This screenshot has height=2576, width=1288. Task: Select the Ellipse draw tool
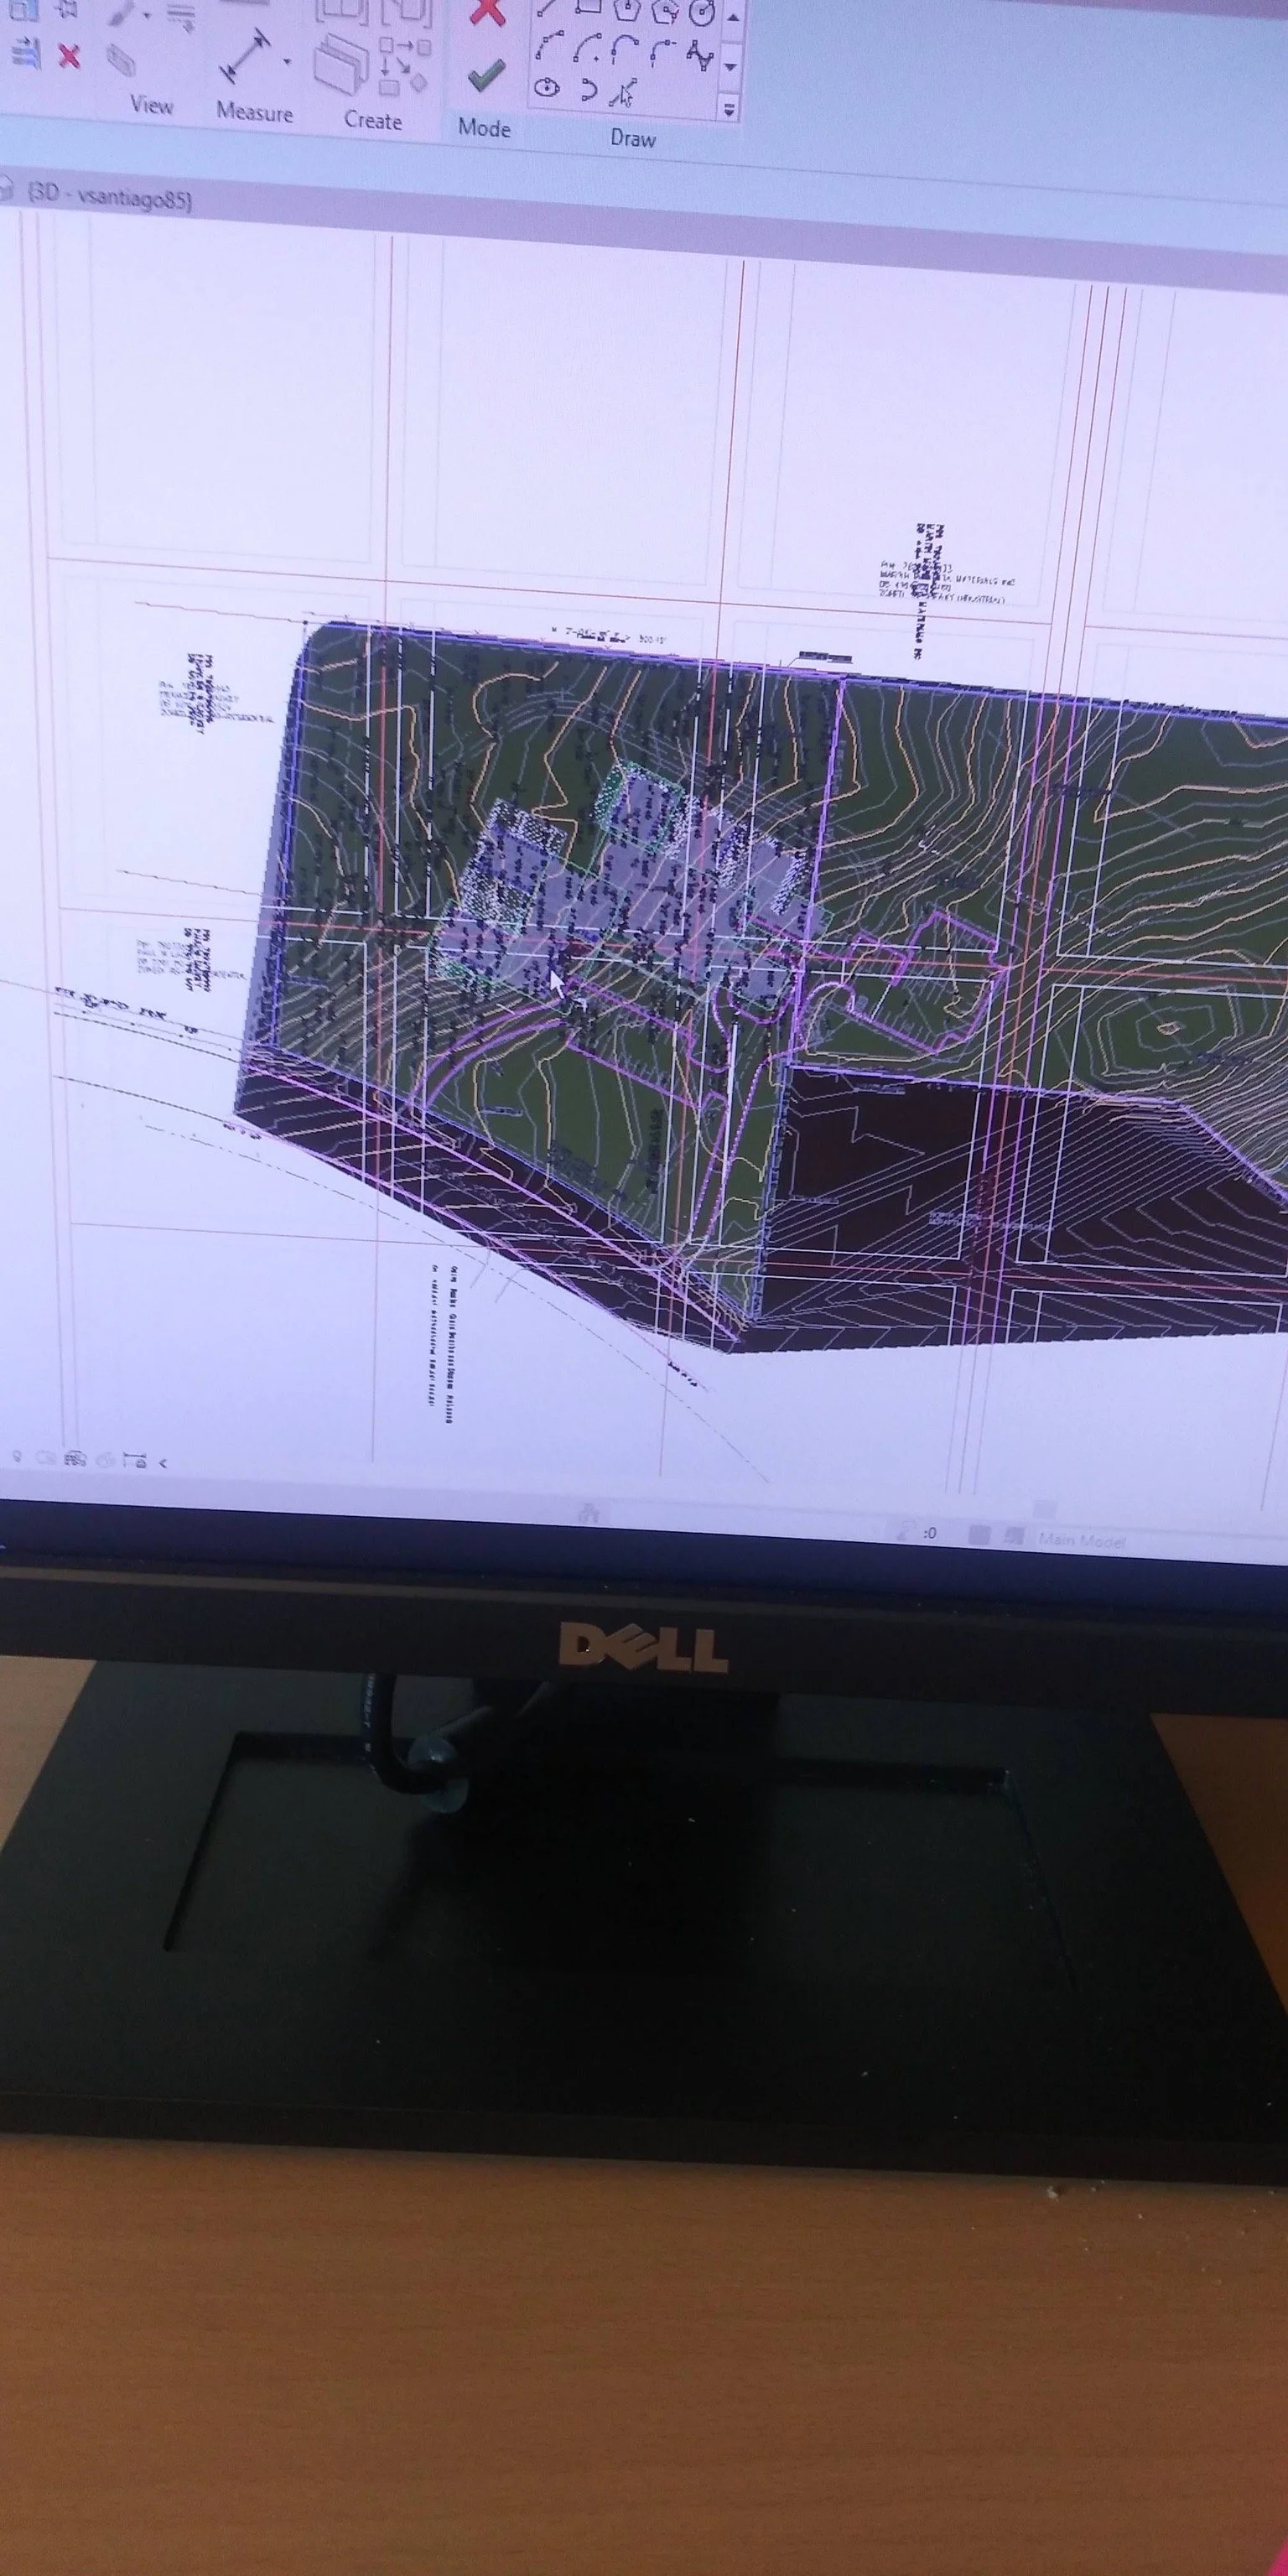(x=547, y=88)
